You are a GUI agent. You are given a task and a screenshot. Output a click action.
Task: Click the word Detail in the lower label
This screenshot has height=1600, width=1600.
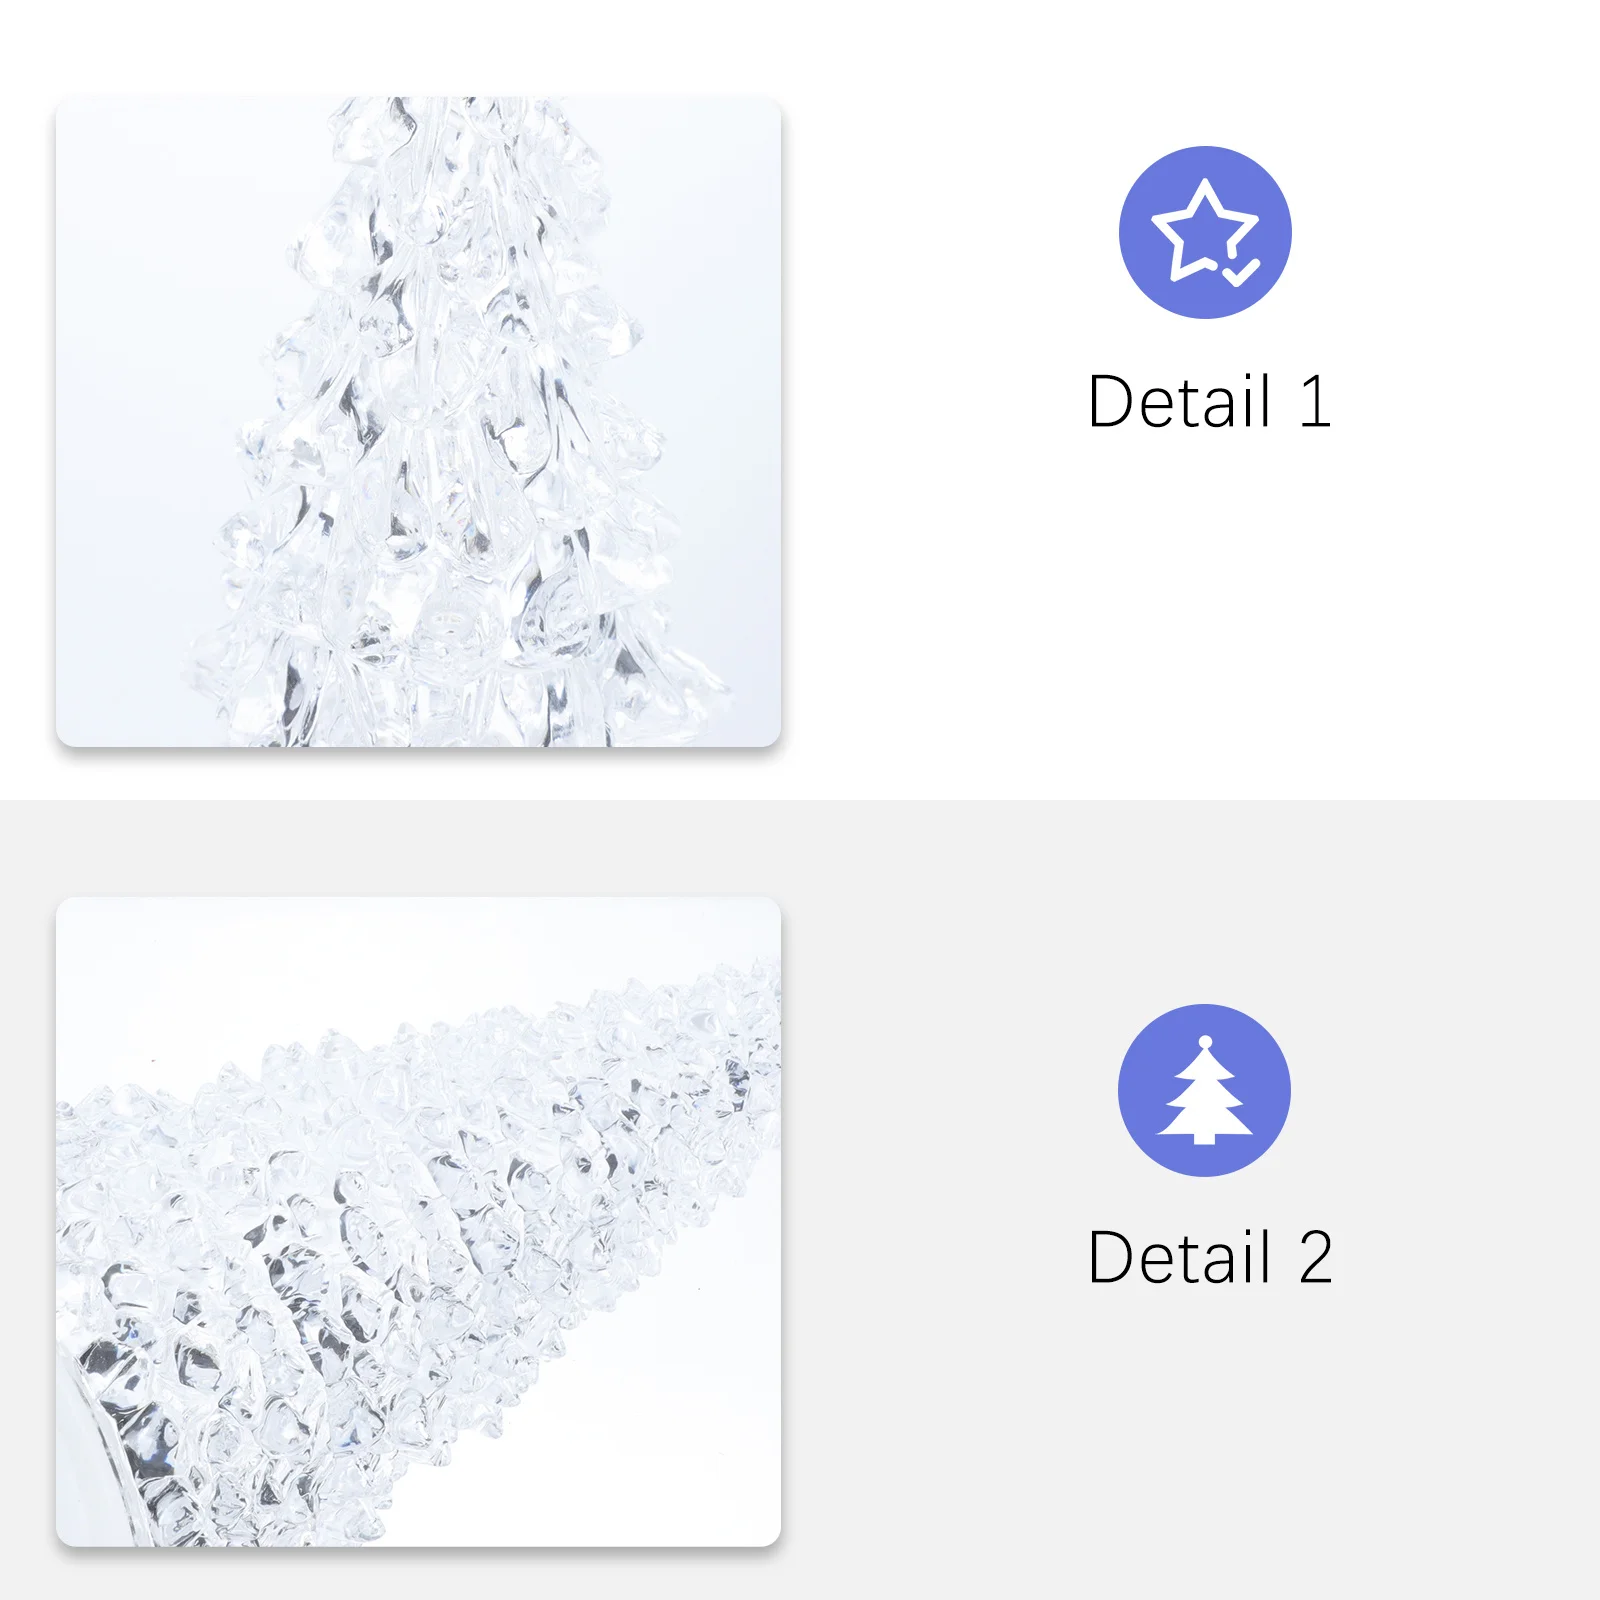[x=1179, y=1257]
